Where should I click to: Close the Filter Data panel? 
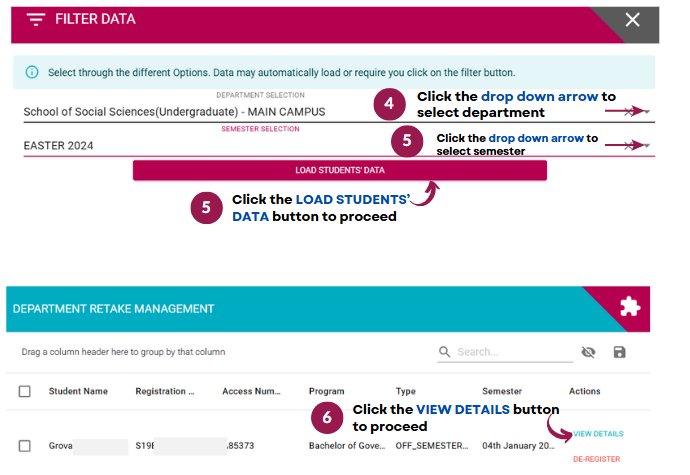tap(632, 20)
